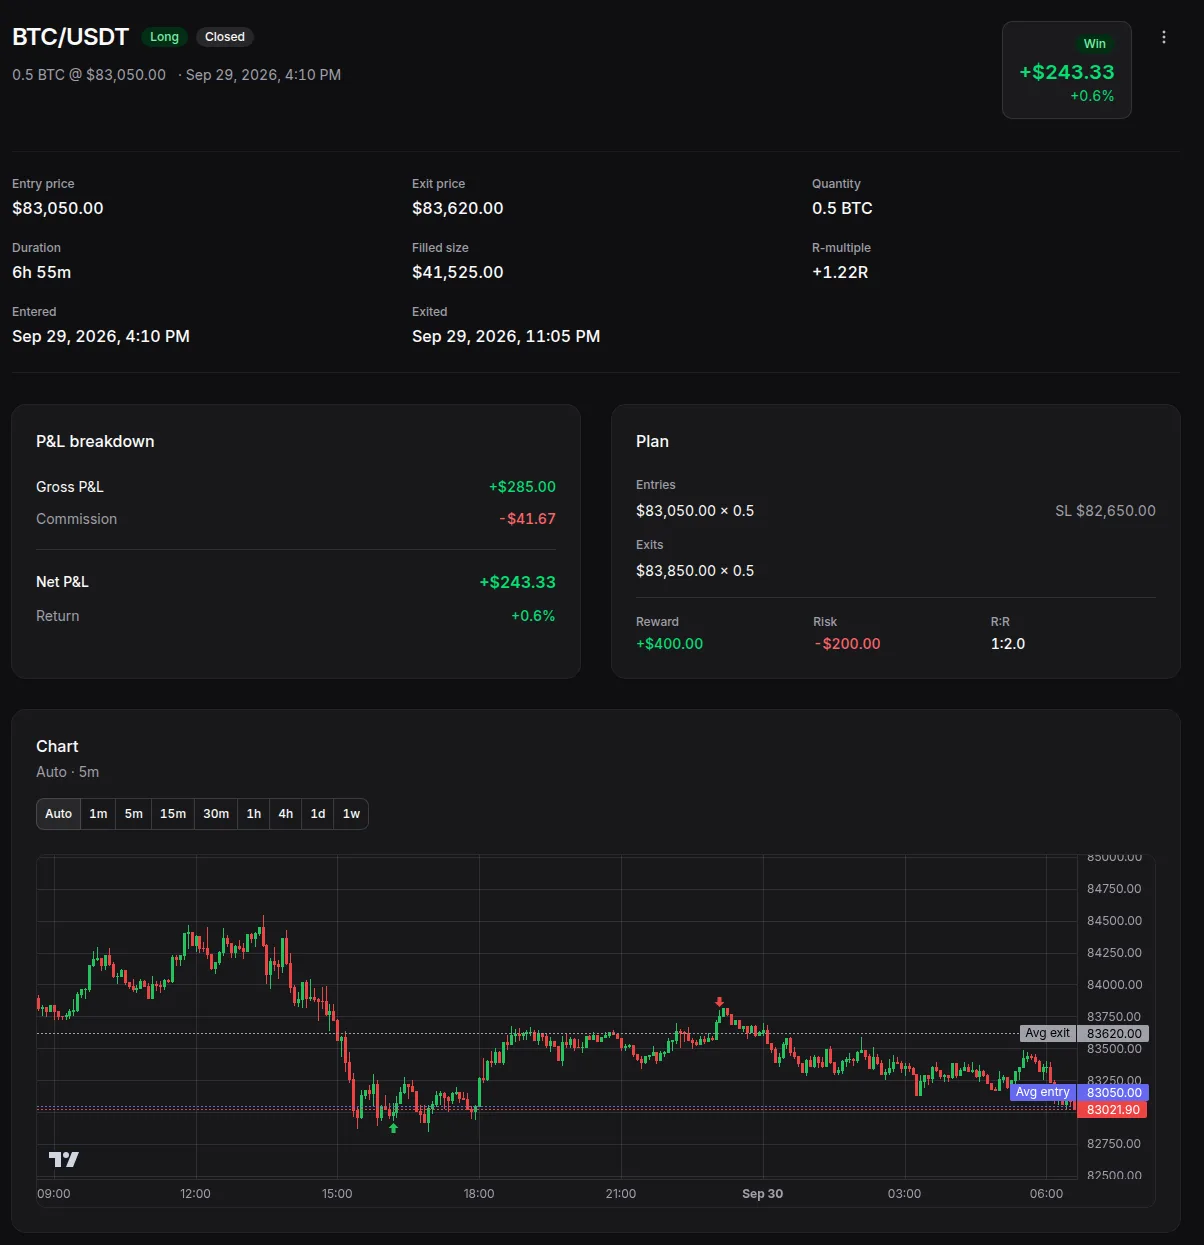Switch chart to 1h timeframe
Viewport: 1204px width, 1245px height.
tap(254, 814)
